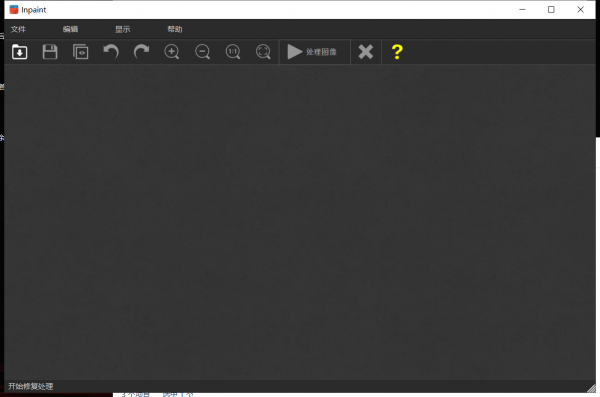Image resolution: width=600 pixels, height=397 pixels.
Task: Open the 编辑 menu
Action: pyautogui.click(x=70, y=29)
